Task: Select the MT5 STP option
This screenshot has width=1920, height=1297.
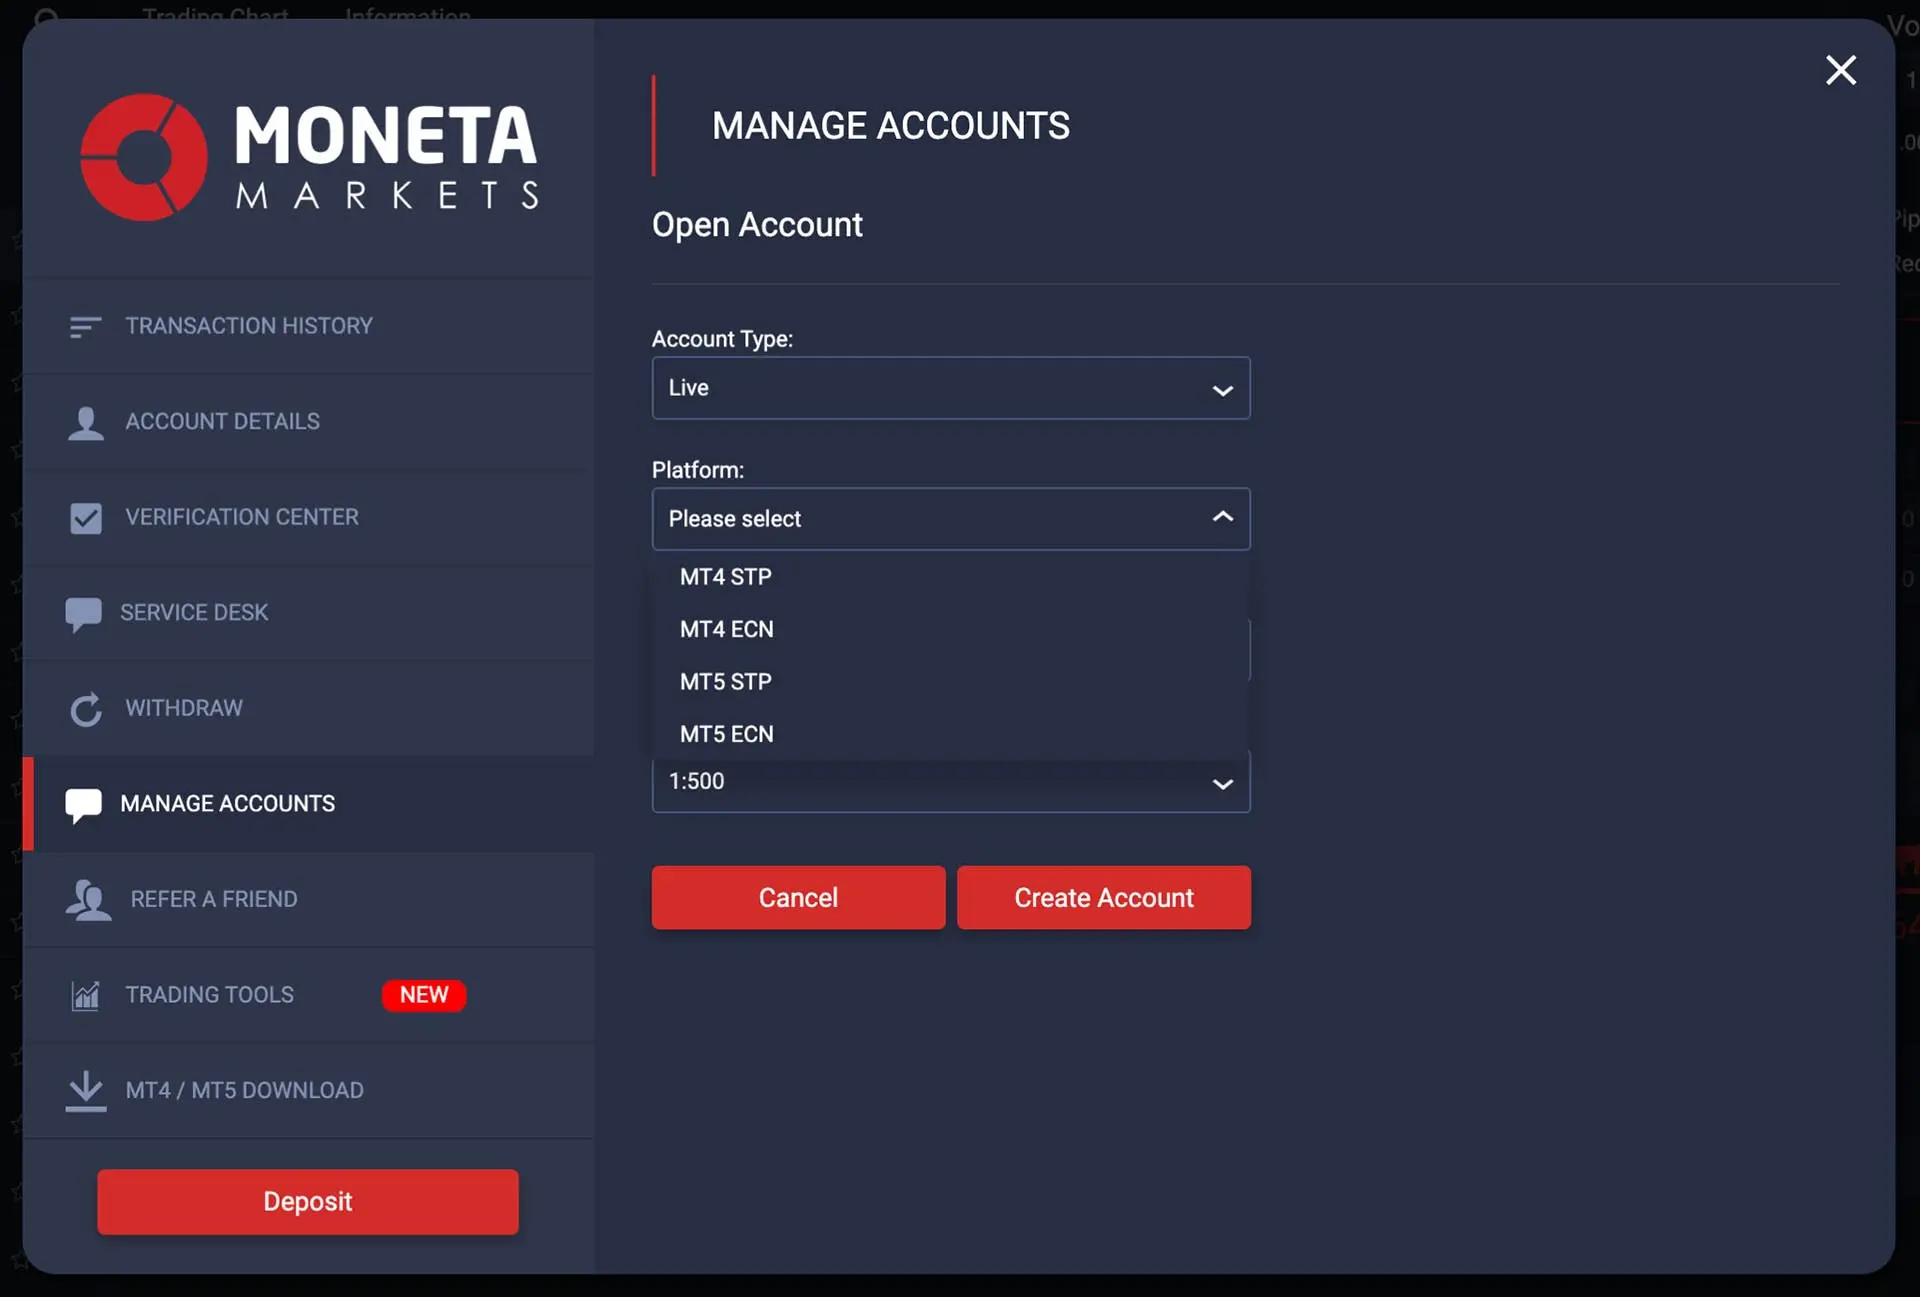Action: (x=726, y=682)
